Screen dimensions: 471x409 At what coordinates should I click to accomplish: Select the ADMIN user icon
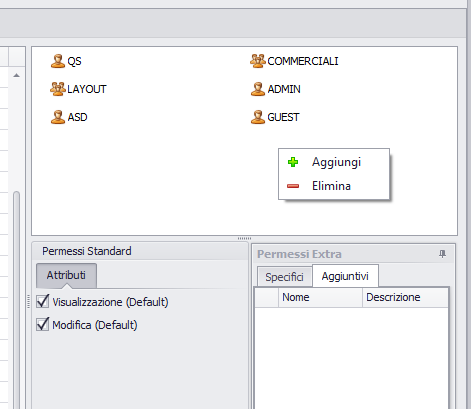258,89
